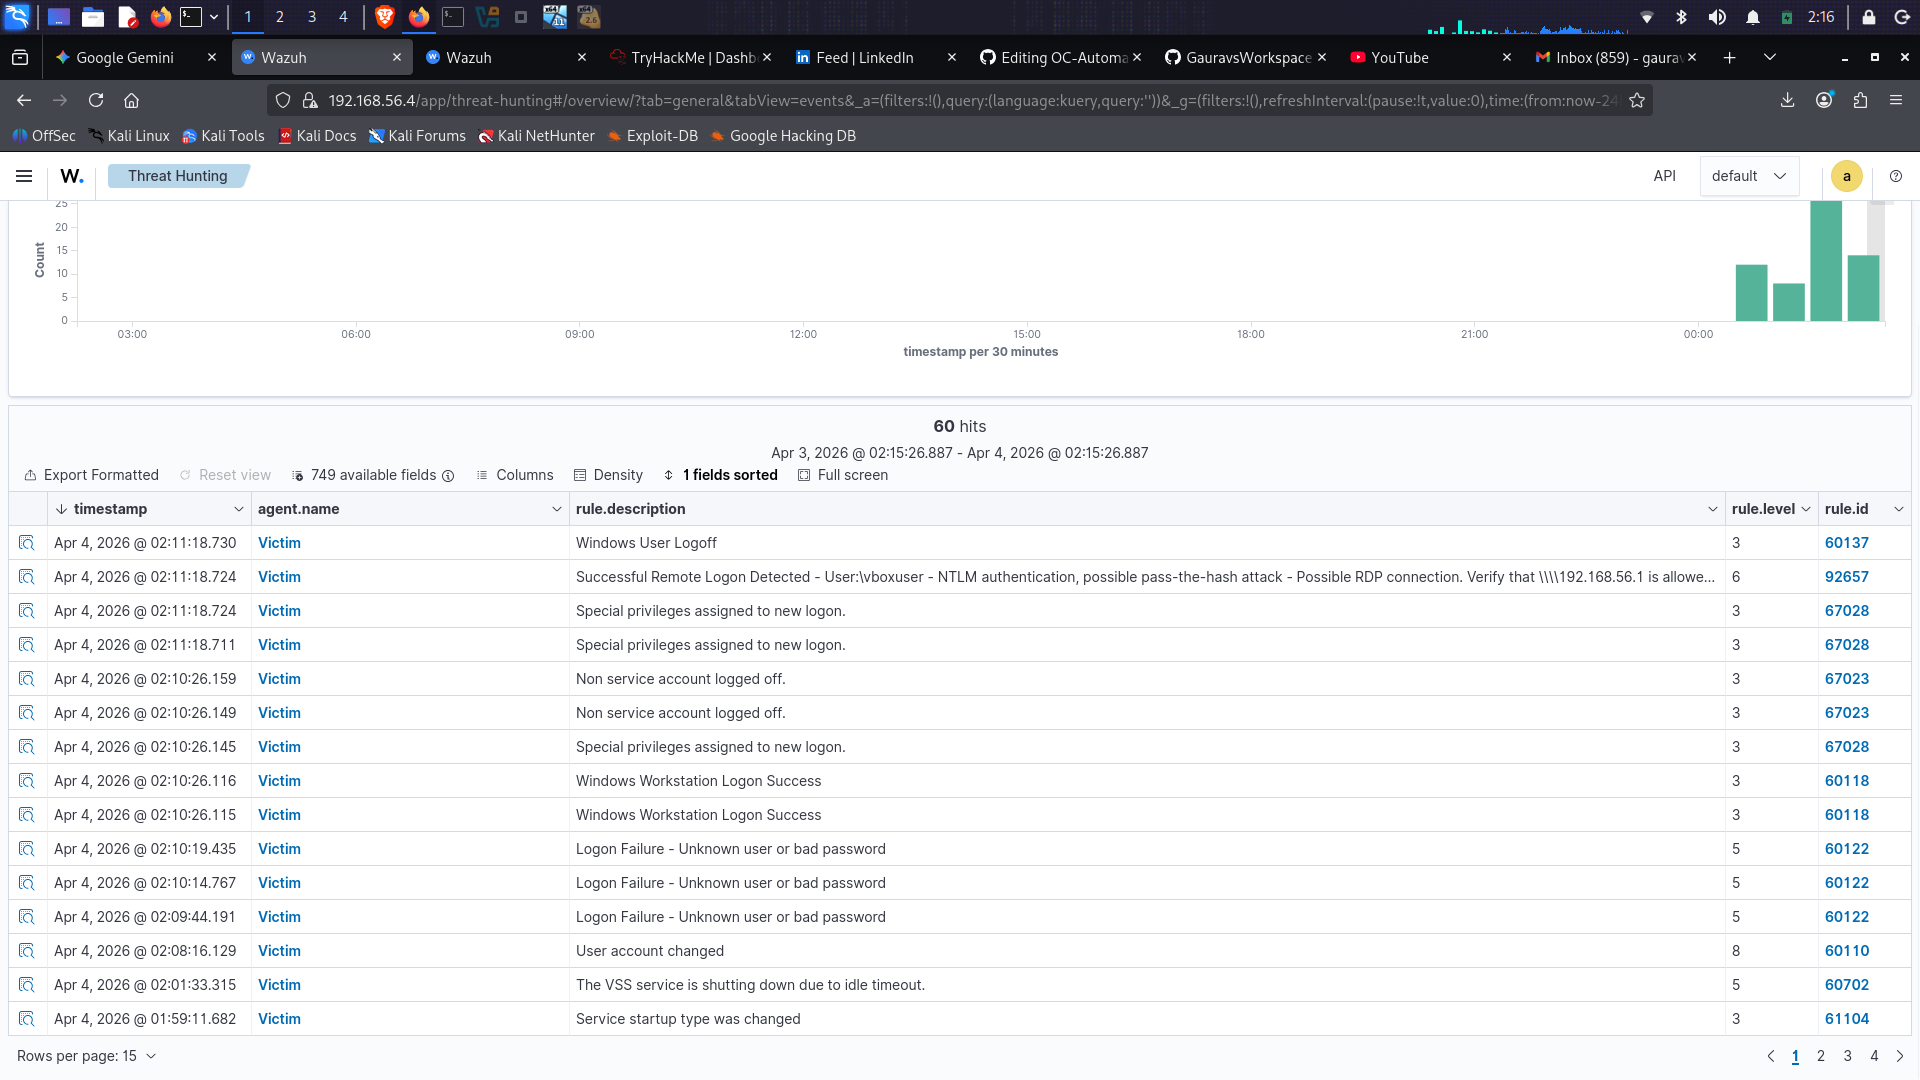Toggle the 1 fields sorted control

[x=721, y=475]
